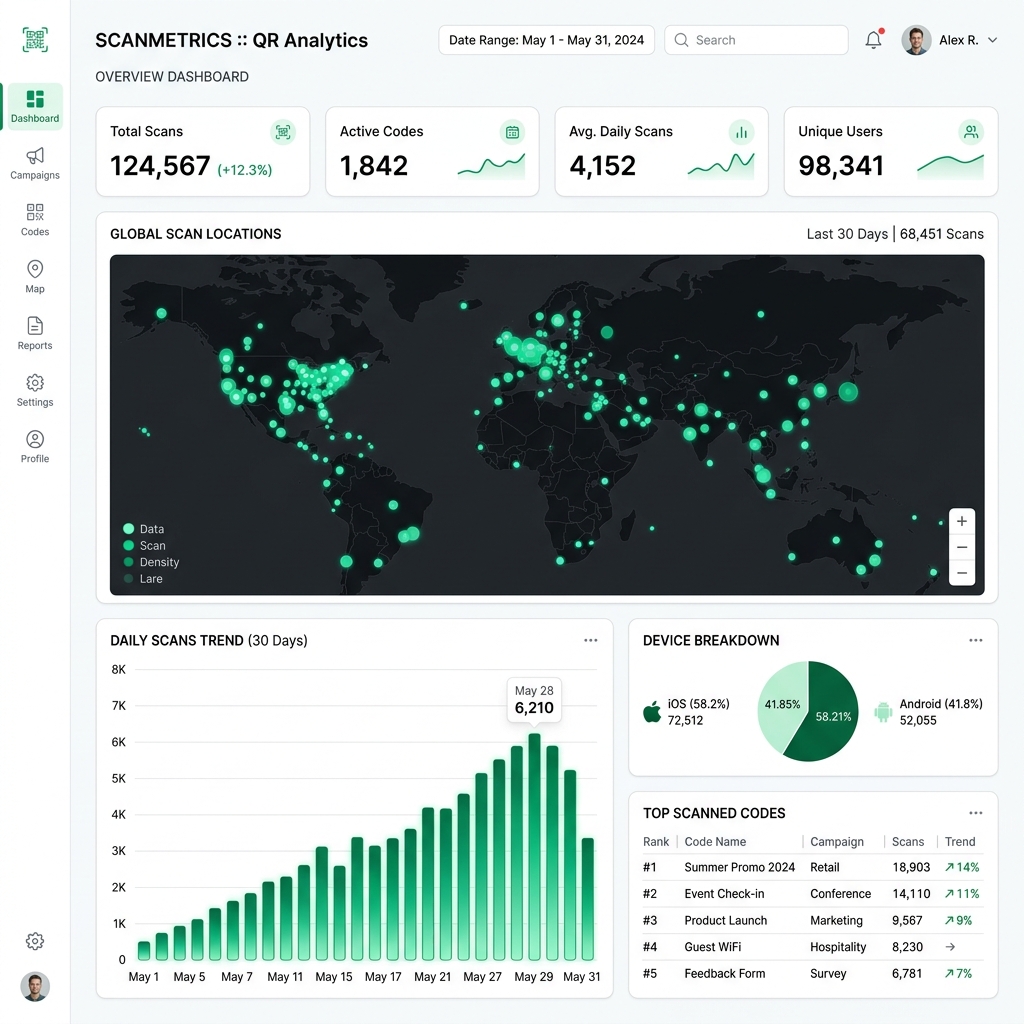Zoom in on the map with plus button
This screenshot has width=1024, height=1024.
(x=962, y=521)
